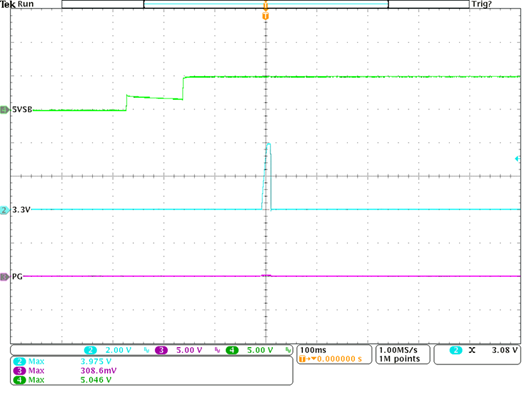Click the 100ms timebase readout

click(x=313, y=350)
